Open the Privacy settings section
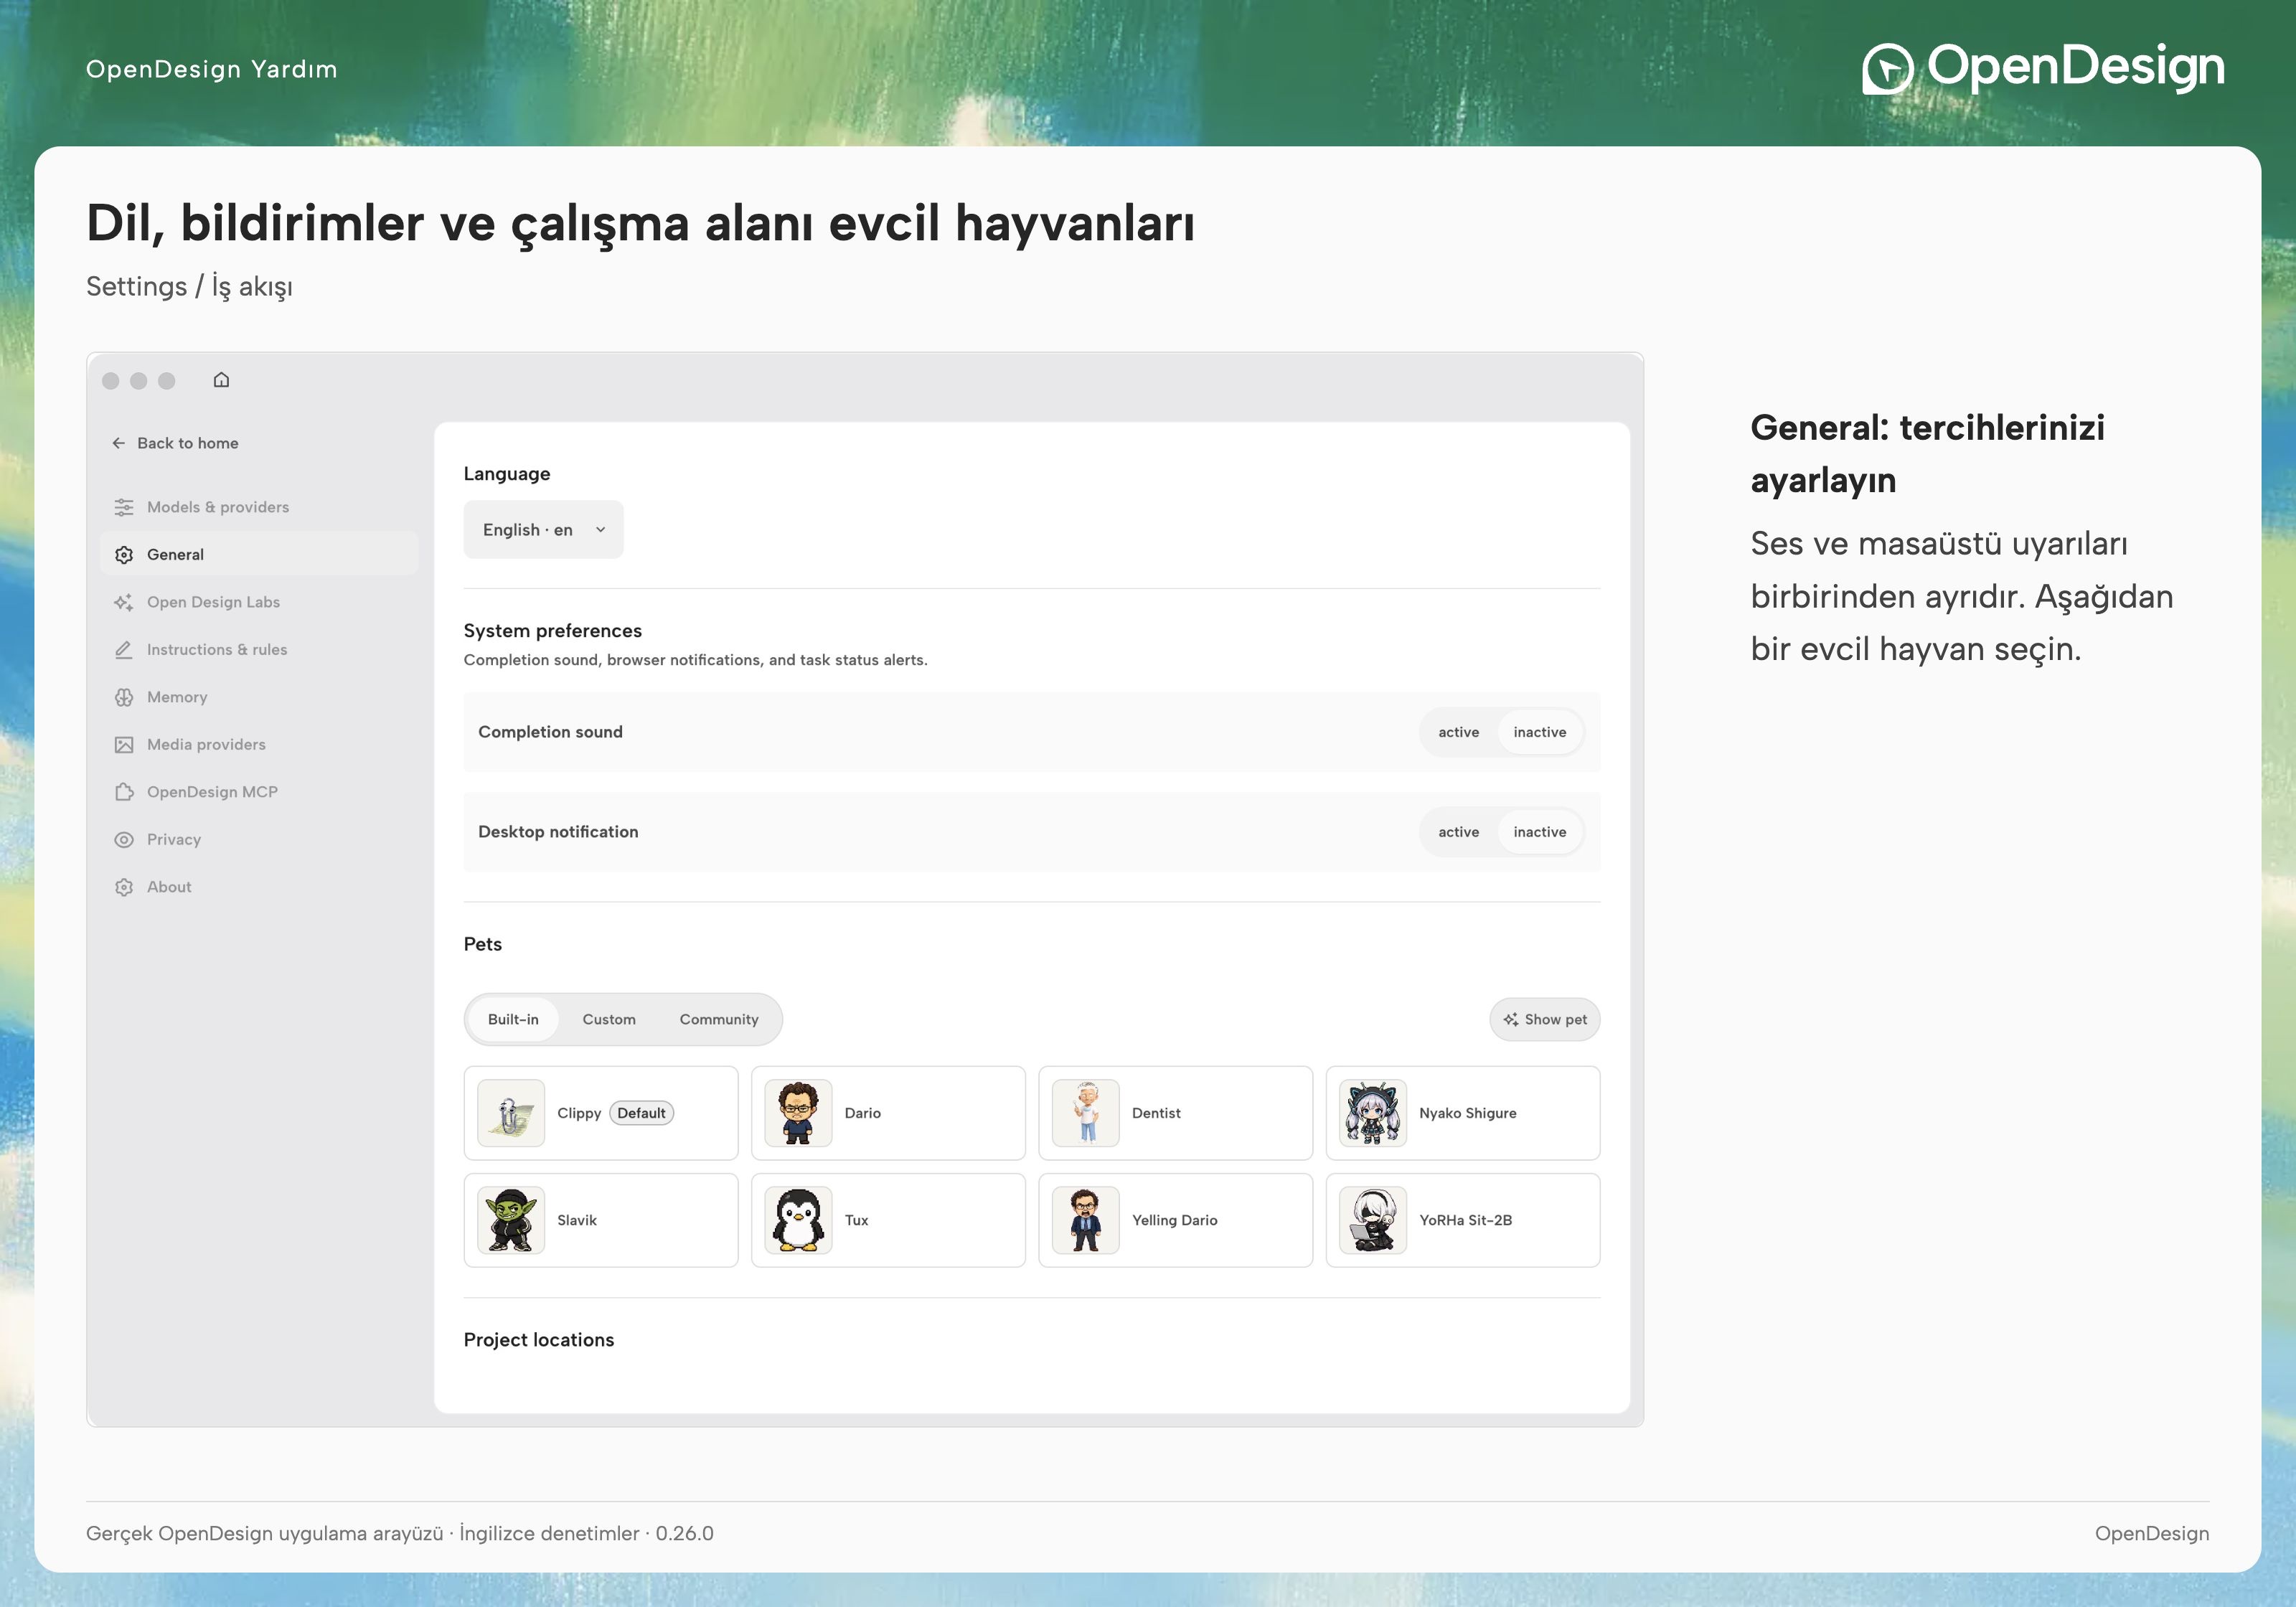 [x=259, y=840]
